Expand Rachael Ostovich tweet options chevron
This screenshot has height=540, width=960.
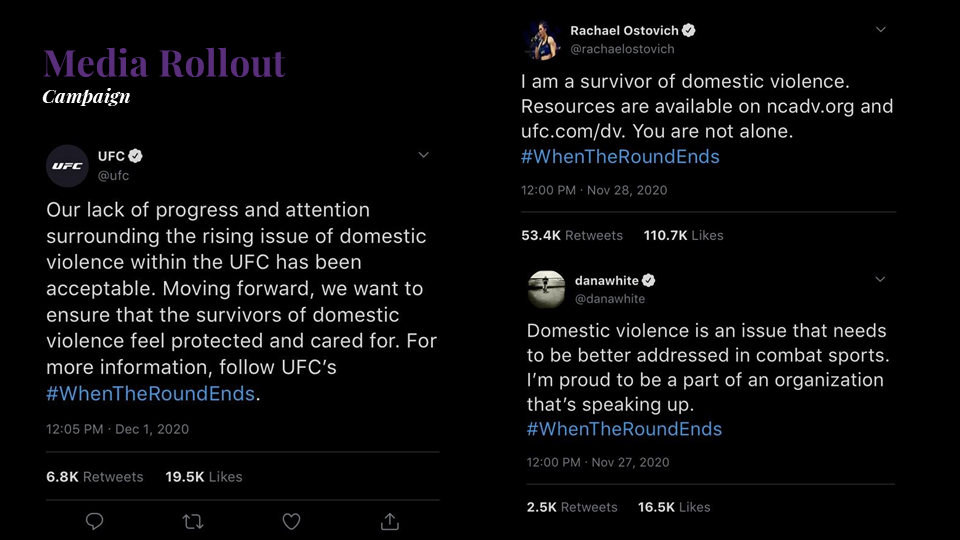click(x=880, y=29)
